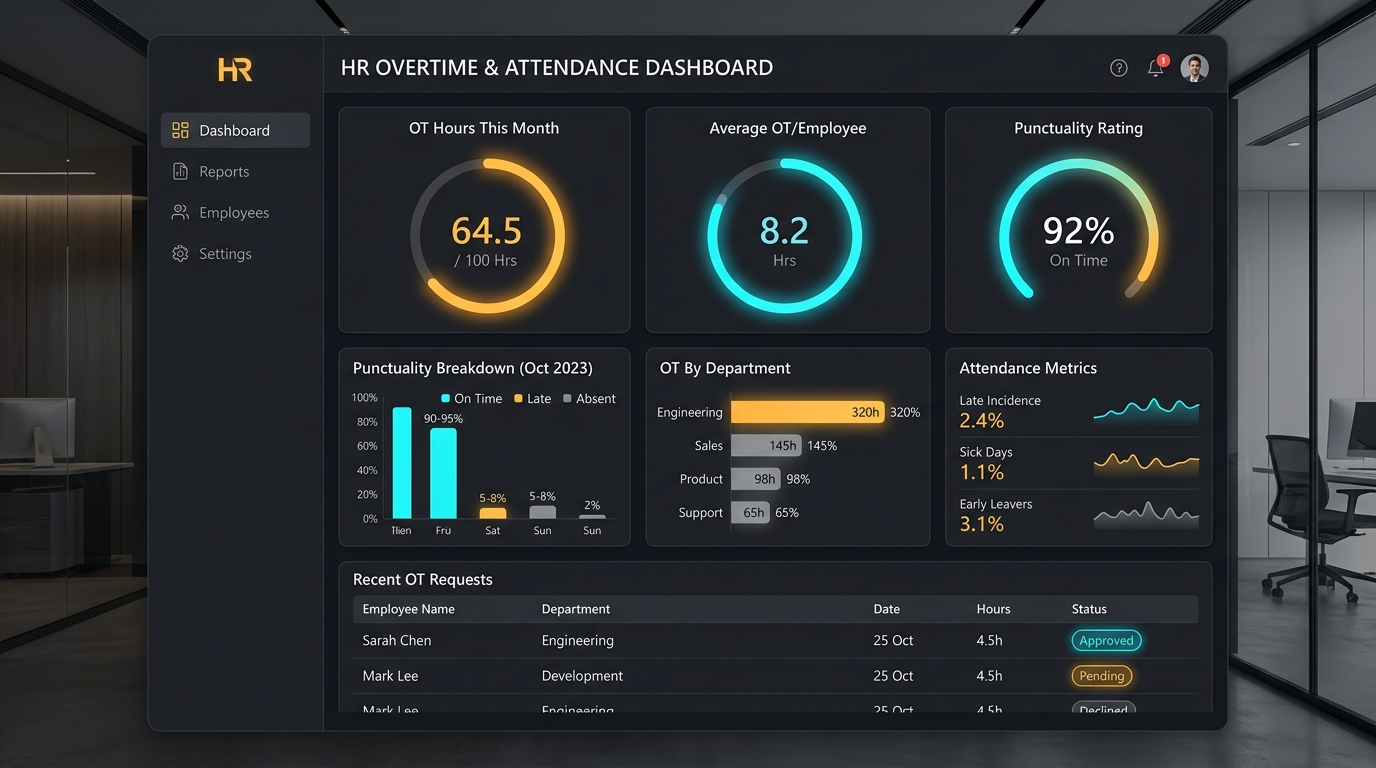Image resolution: width=1376 pixels, height=768 pixels.
Task: Click the Sales 145h bar
Action: [766, 446]
